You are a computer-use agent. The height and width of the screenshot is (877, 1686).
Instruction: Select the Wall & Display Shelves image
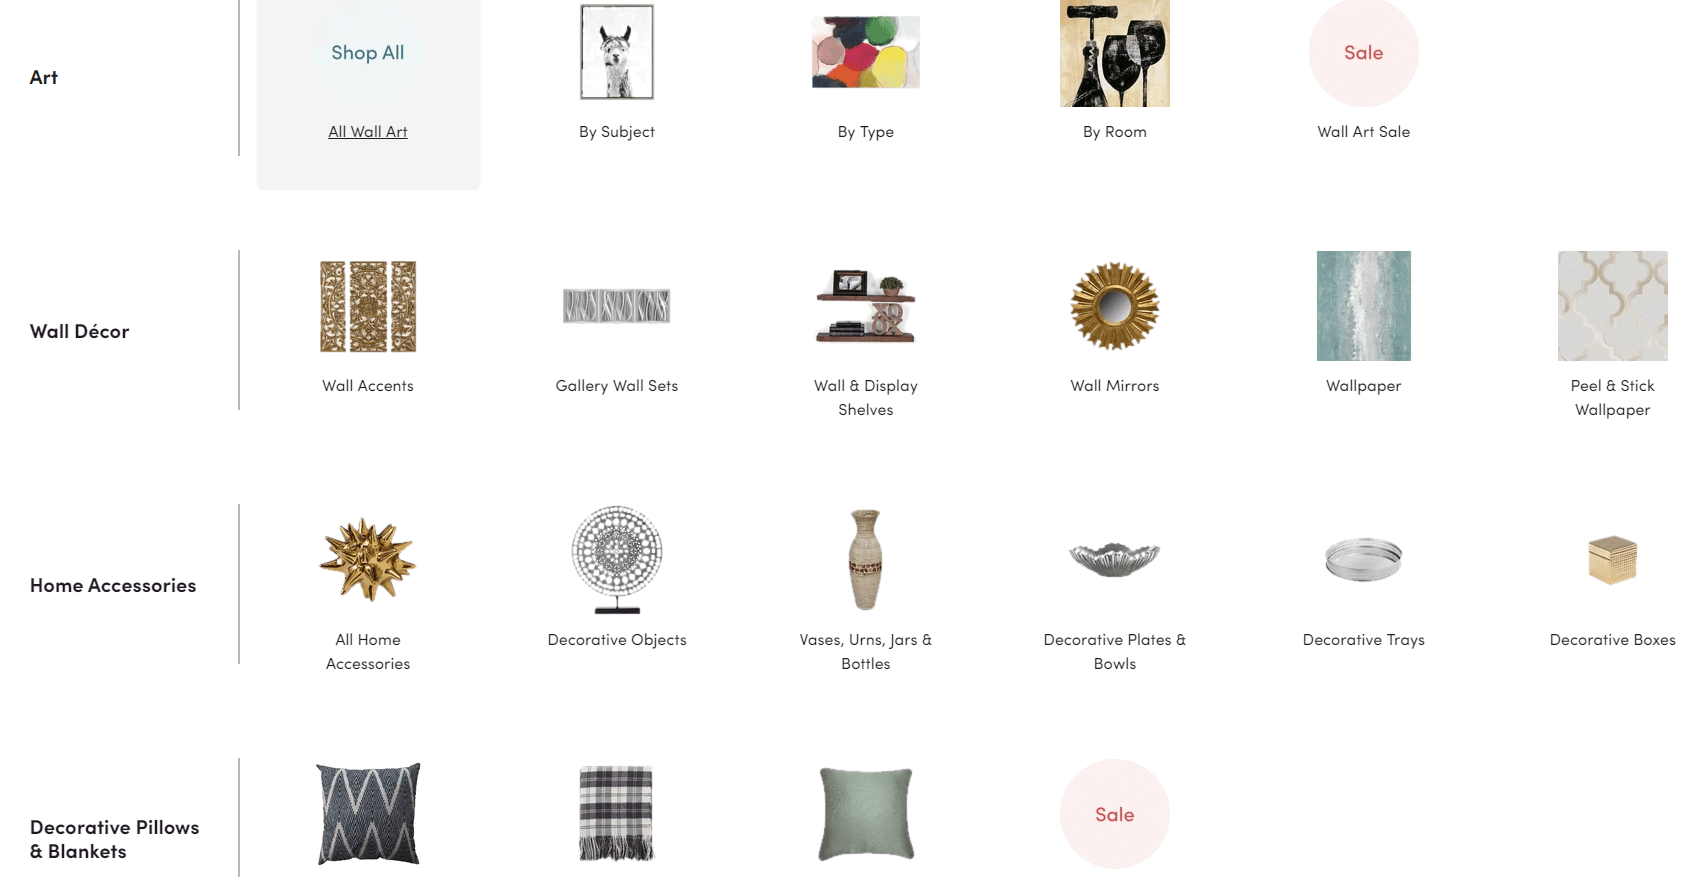[866, 306]
